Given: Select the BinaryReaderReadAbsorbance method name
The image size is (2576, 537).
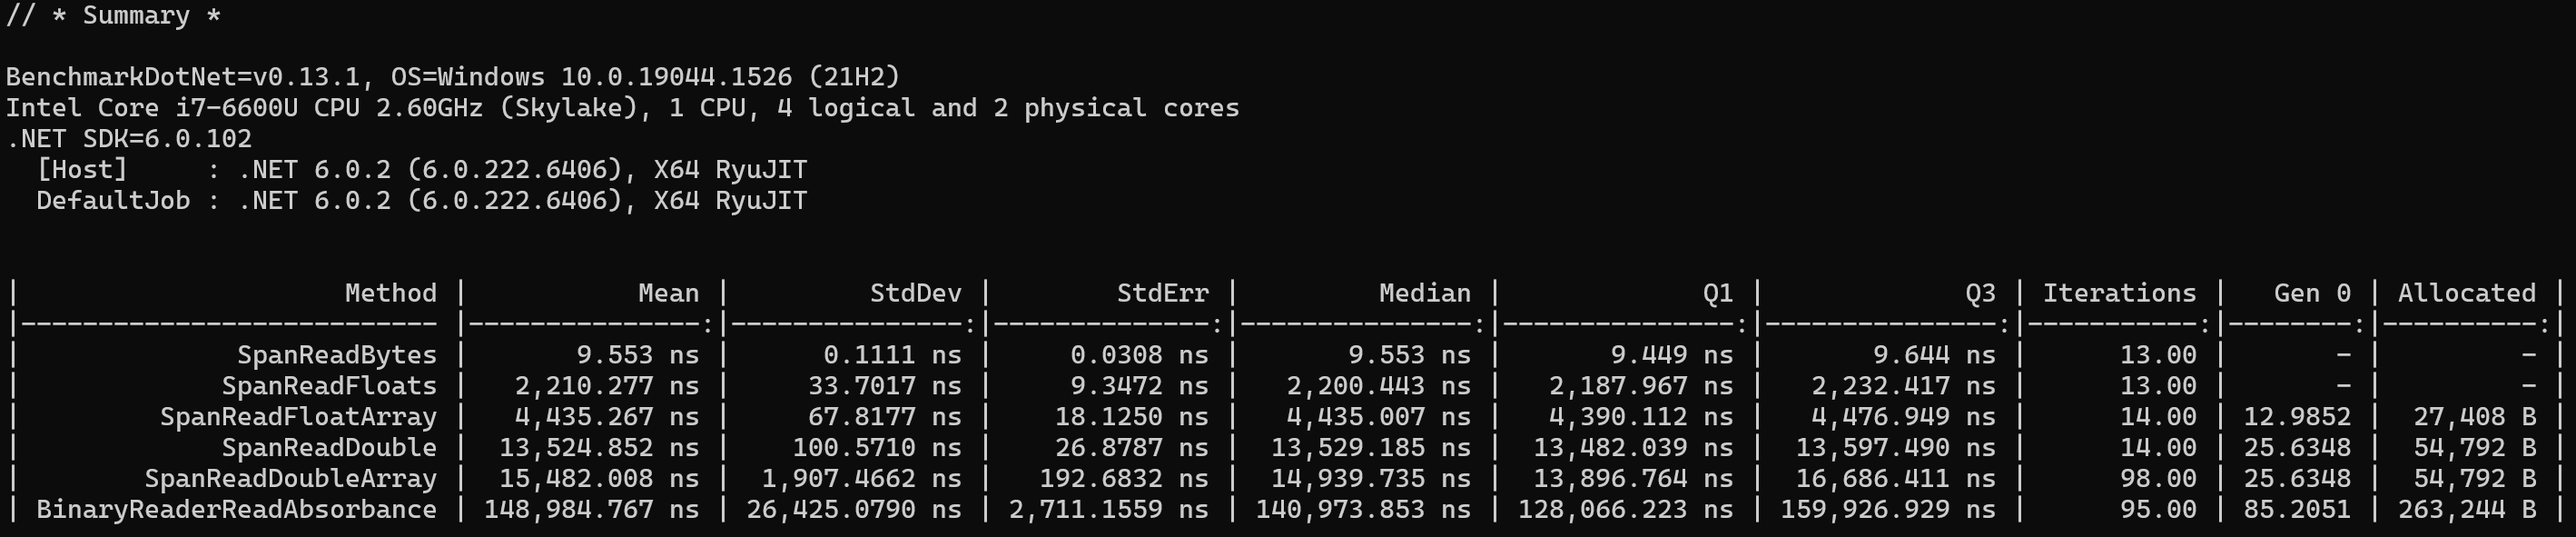Looking at the screenshot, I should [x=237, y=510].
